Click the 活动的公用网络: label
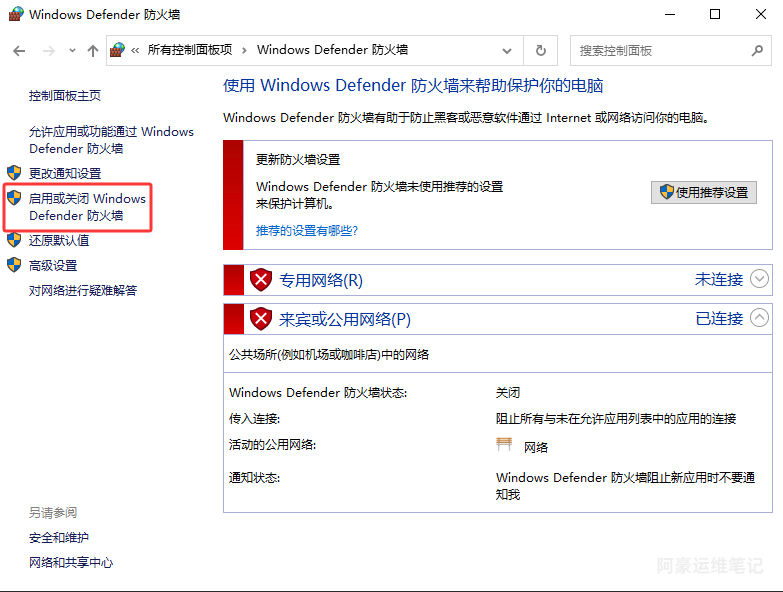This screenshot has width=783, height=592. click(273, 445)
